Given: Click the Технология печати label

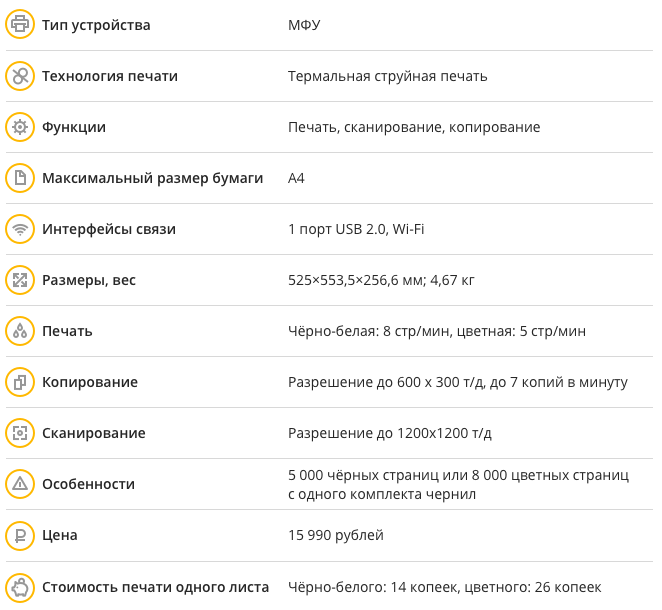Looking at the screenshot, I should click(x=110, y=76).
